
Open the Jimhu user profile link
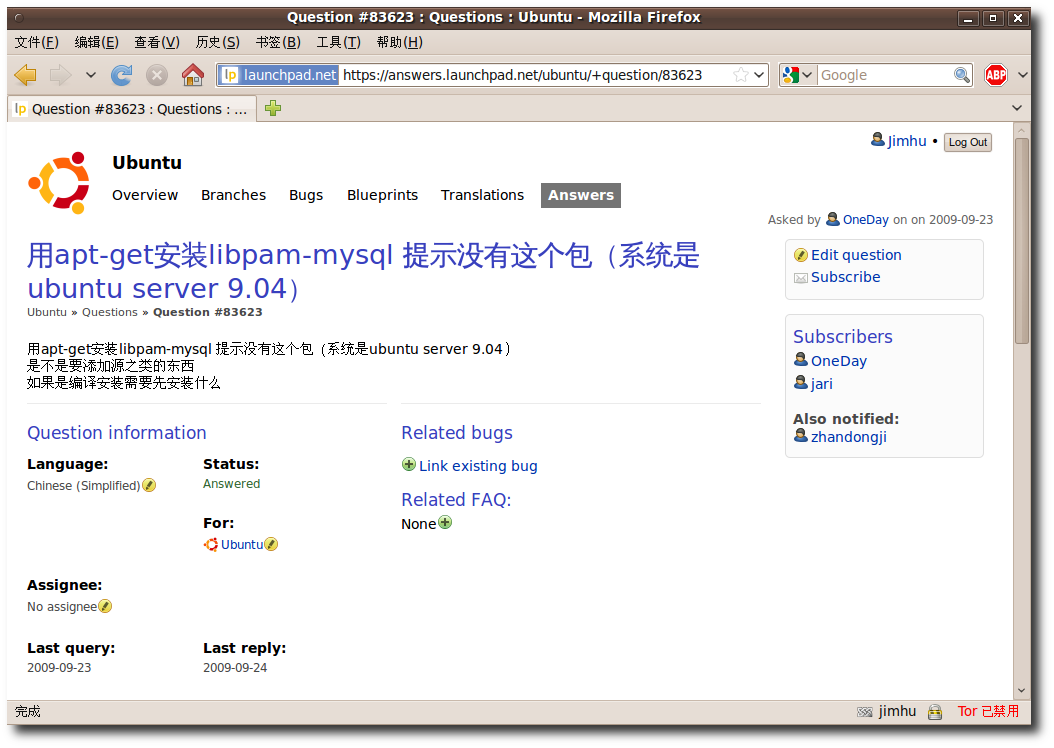tap(906, 141)
